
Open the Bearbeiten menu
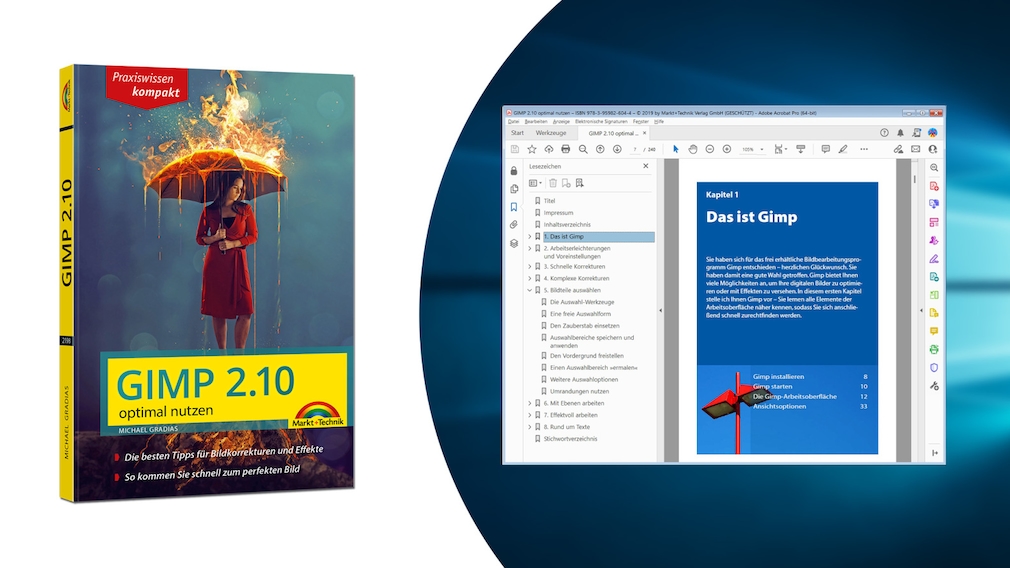tap(536, 121)
